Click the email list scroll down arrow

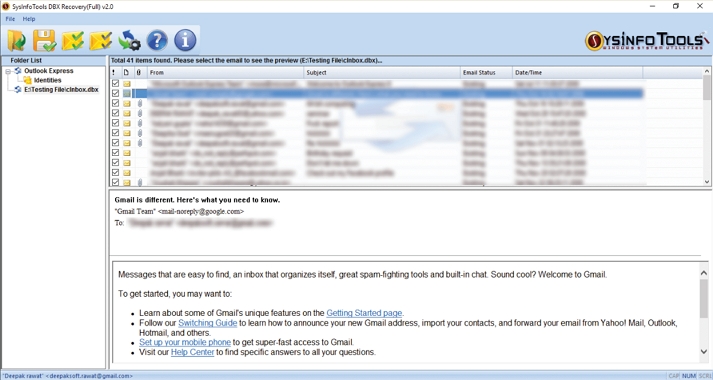tap(707, 181)
